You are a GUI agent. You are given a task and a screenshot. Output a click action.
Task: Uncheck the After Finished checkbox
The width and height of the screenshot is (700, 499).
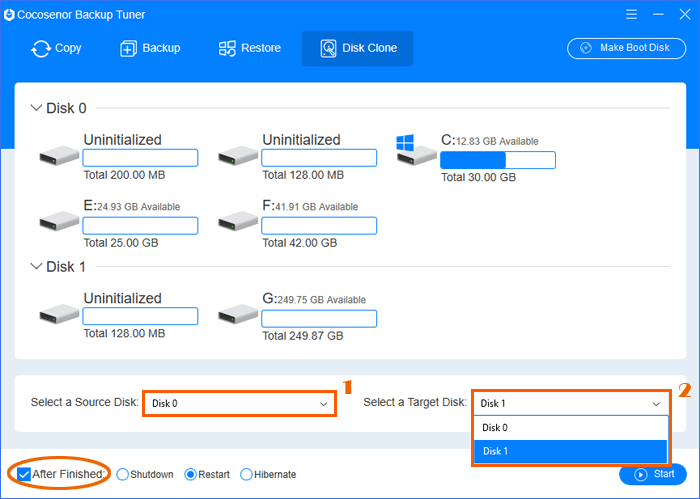tap(24, 474)
